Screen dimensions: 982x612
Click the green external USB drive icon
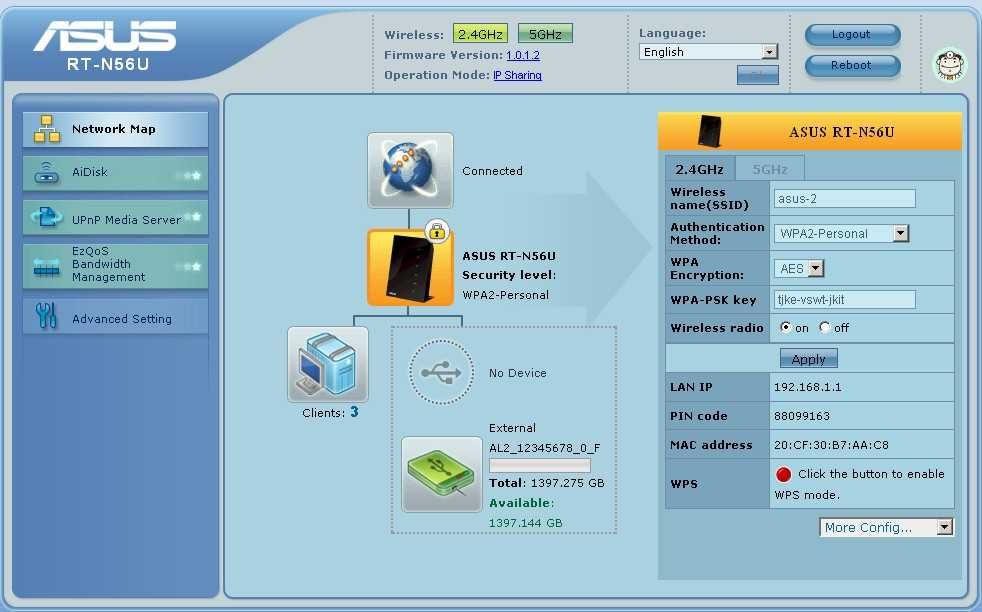click(442, 475)
